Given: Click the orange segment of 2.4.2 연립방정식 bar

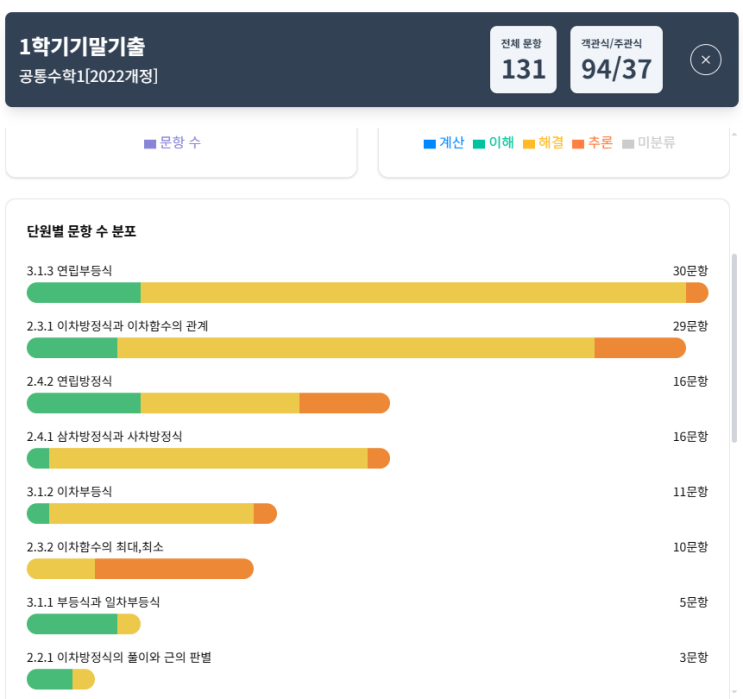Looking at the screenshot, I should (x=344, y=403).
